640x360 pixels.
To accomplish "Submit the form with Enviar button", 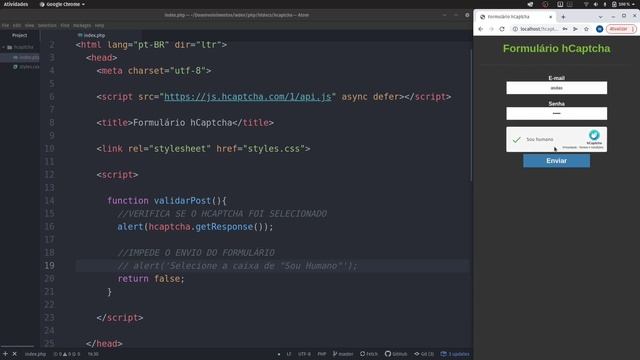I will (x=556, y=161).
